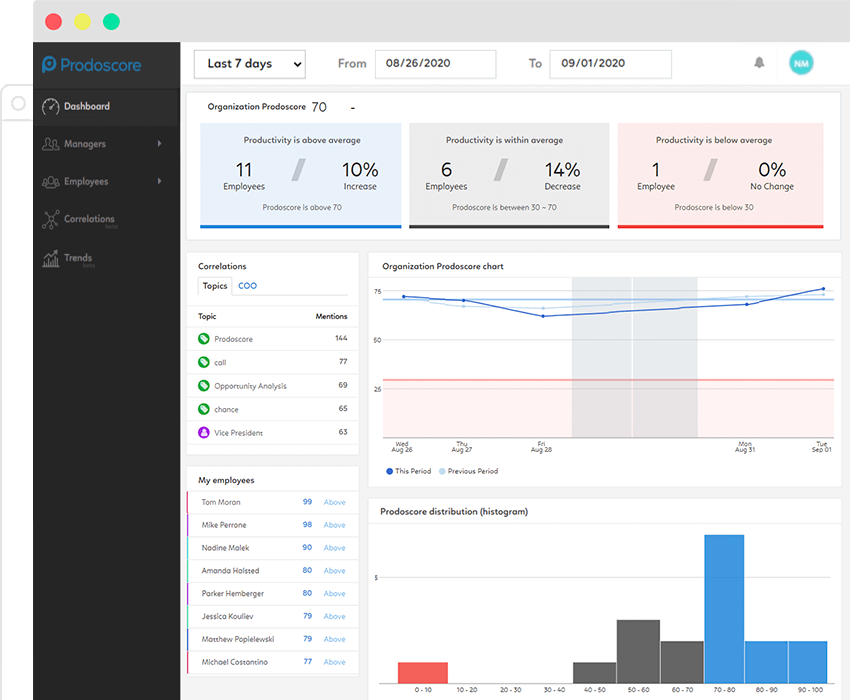This screenshot has height=700, width=850.
Task: Click the tall blue 70-80 histogram bar
Action: pos(724,609)
